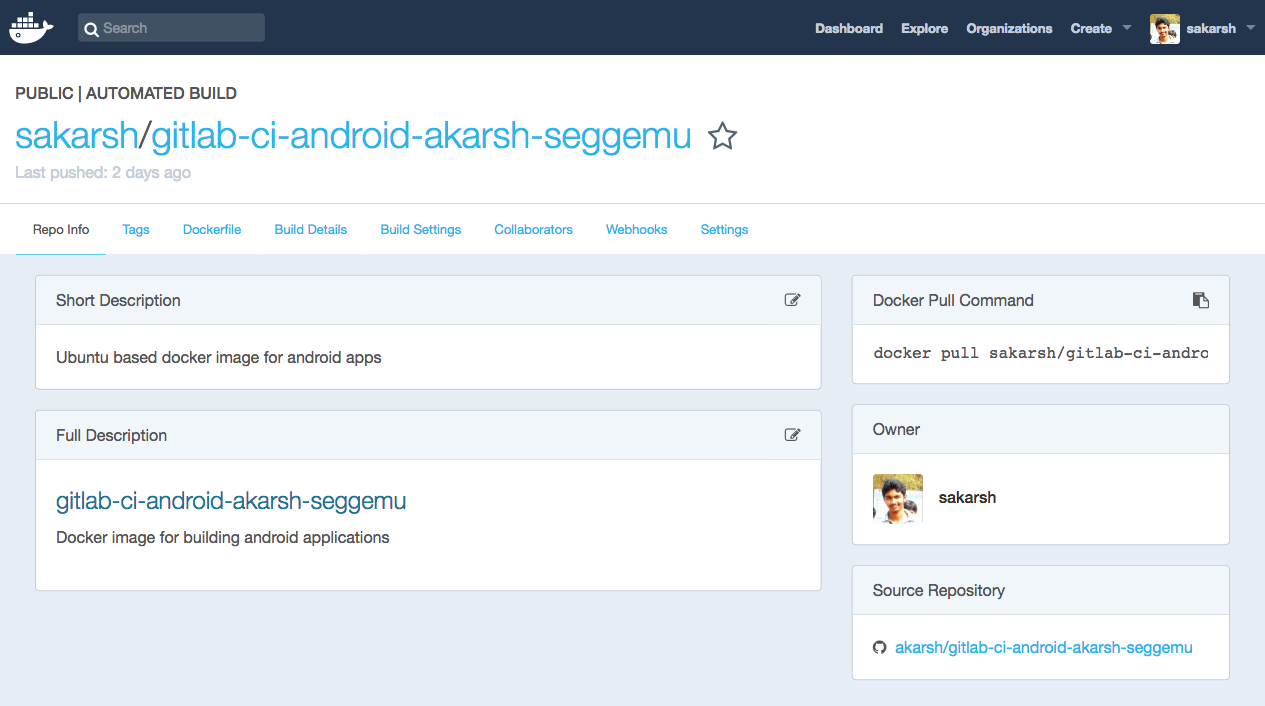Go to the Explore page
The width and height of the screenshot is (1265, 706).
pyautogui.click(x=924, y=28)
